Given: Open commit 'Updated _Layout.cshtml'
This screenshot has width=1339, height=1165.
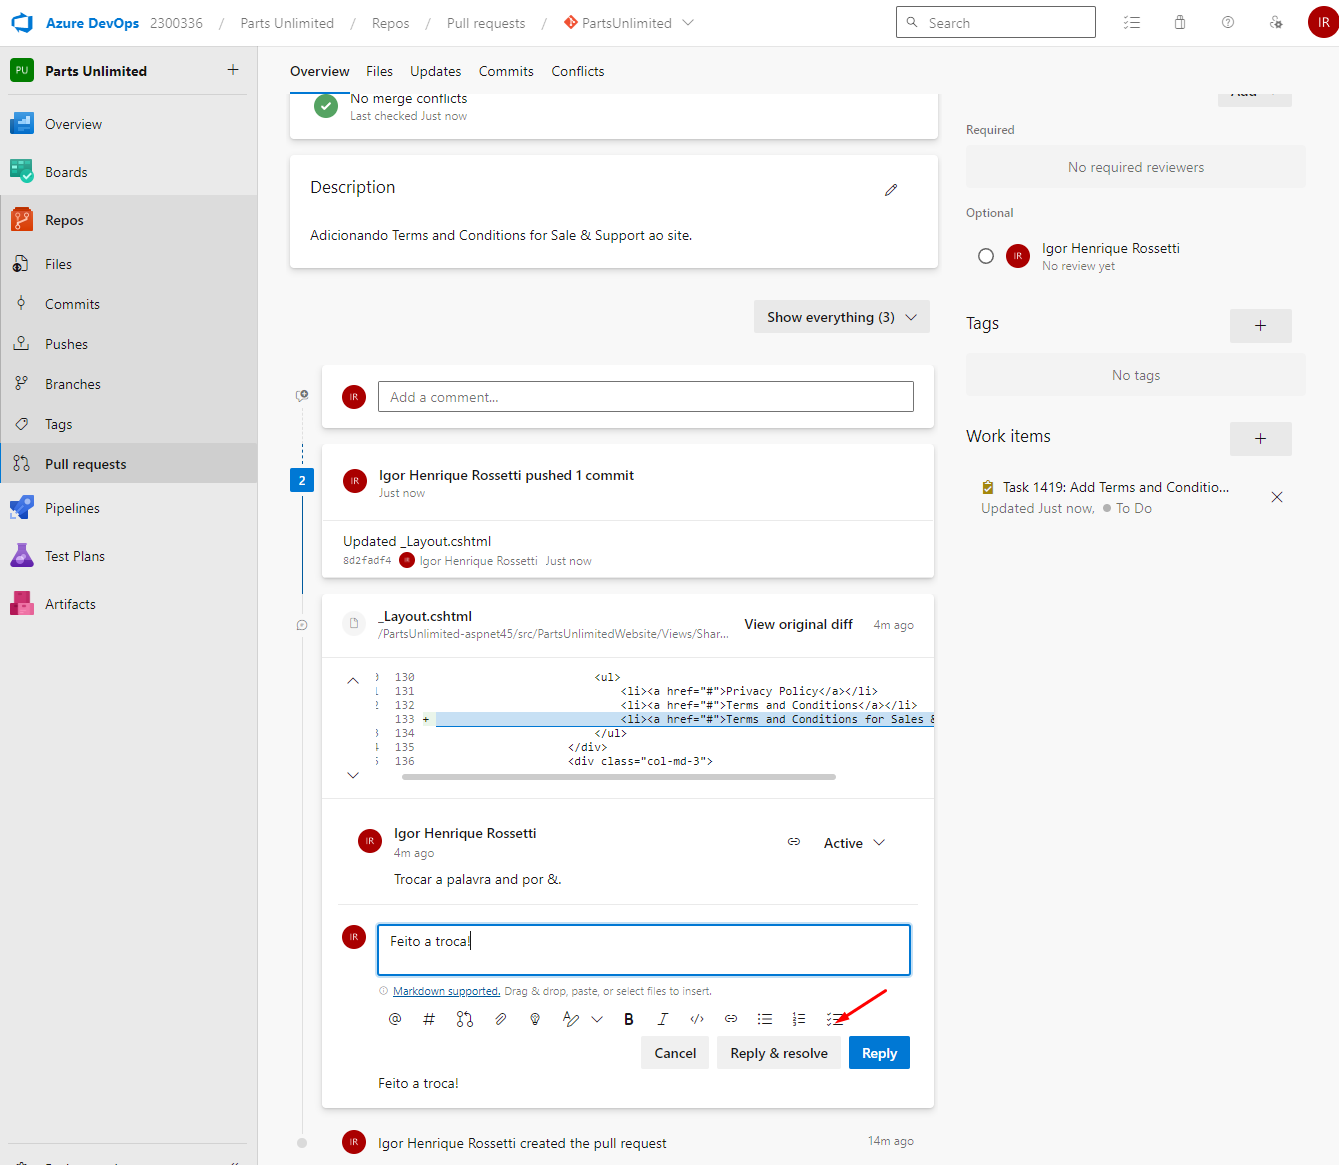Looking at the screenshot, I should pos(417,541).
